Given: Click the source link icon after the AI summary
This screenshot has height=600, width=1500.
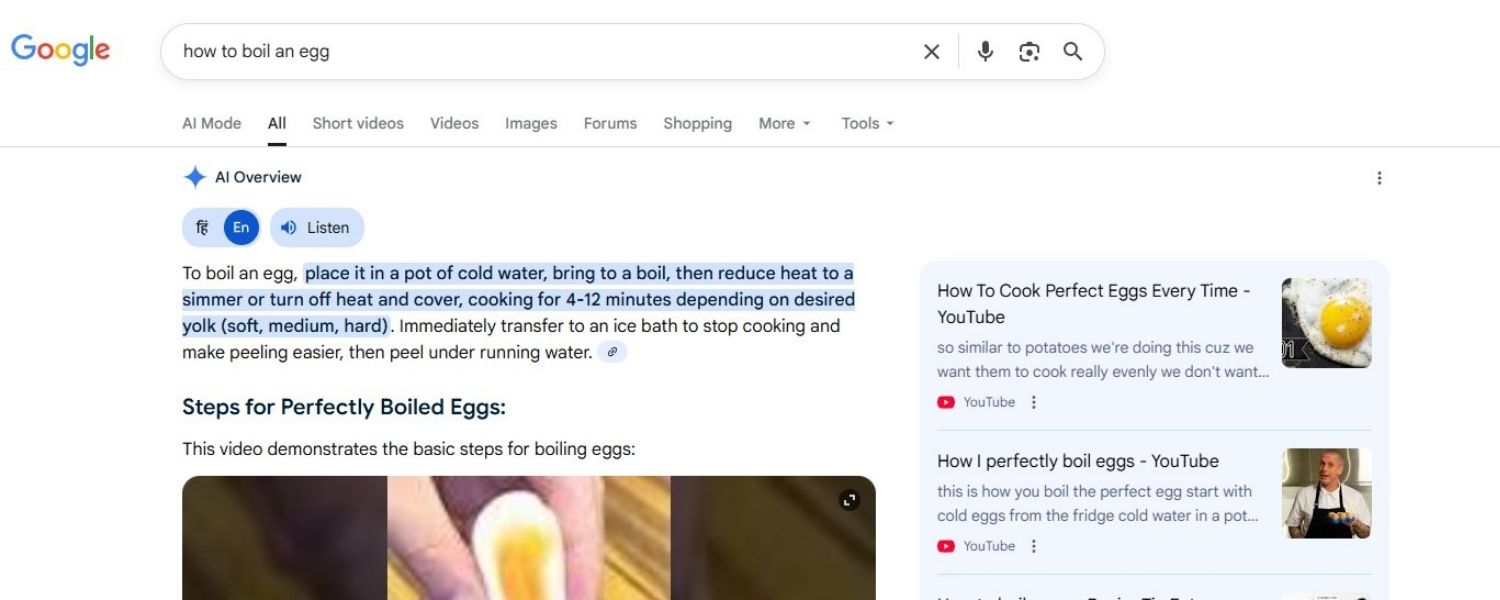Looking at the screenshot, I should 613,352.
